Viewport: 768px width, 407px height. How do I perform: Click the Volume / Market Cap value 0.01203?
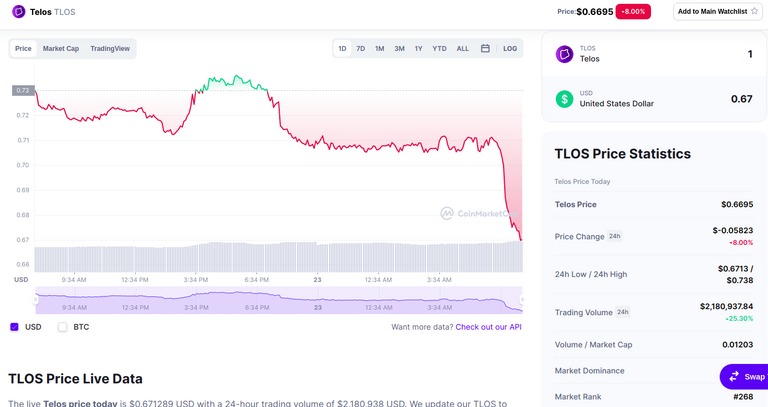tap(738, 344)
